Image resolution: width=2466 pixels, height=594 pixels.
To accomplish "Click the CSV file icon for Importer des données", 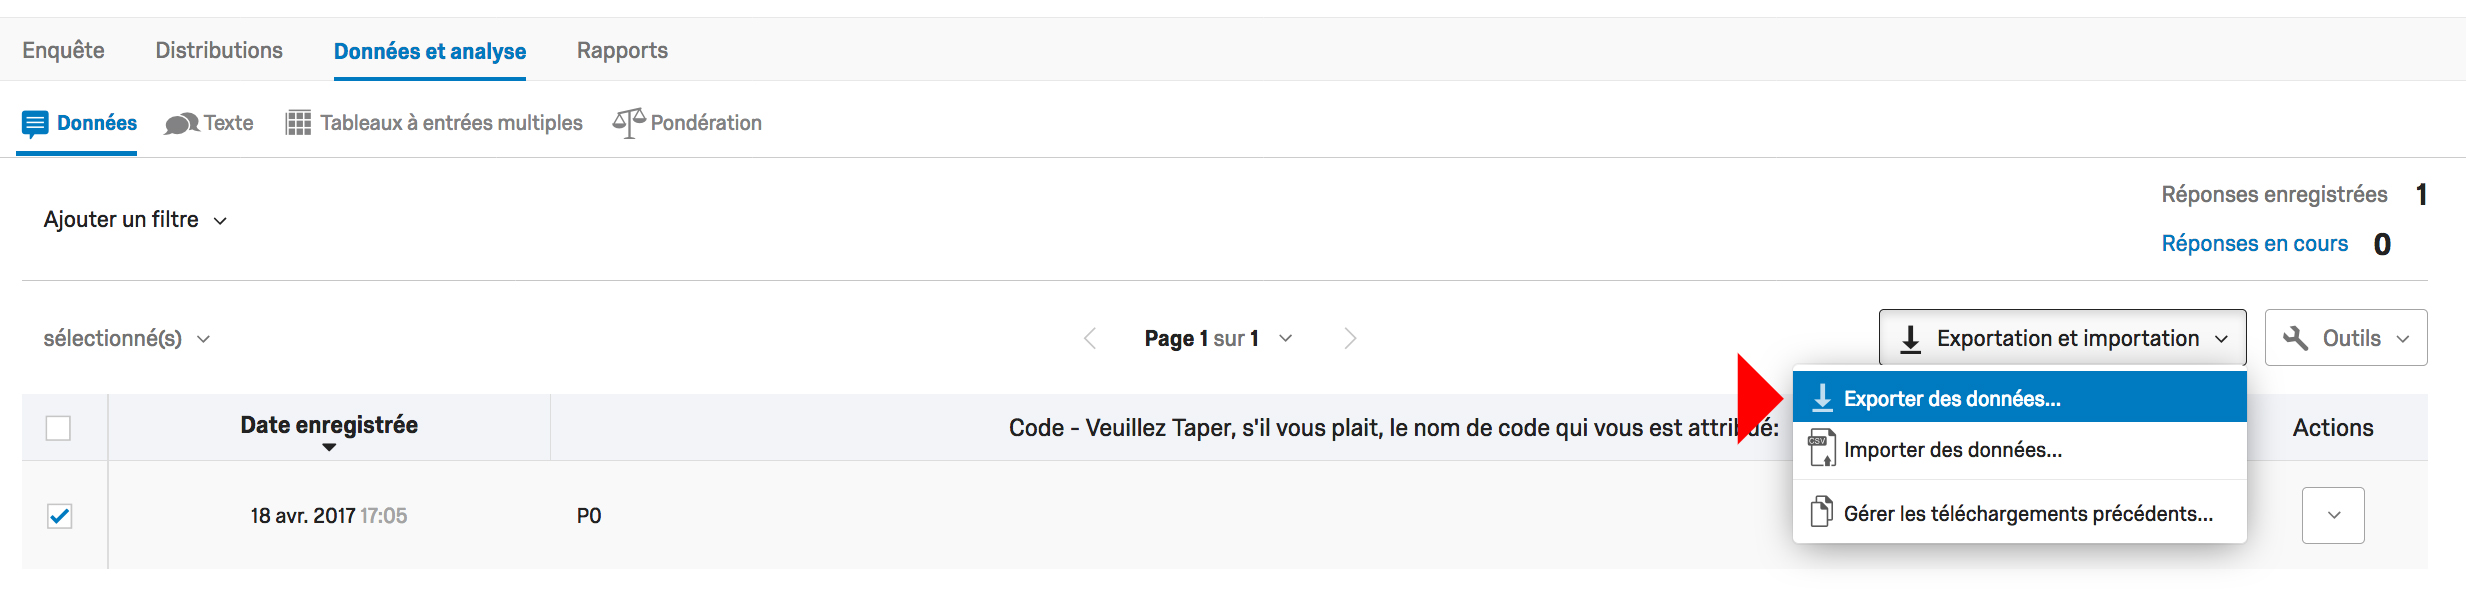I will [1821, 449].
